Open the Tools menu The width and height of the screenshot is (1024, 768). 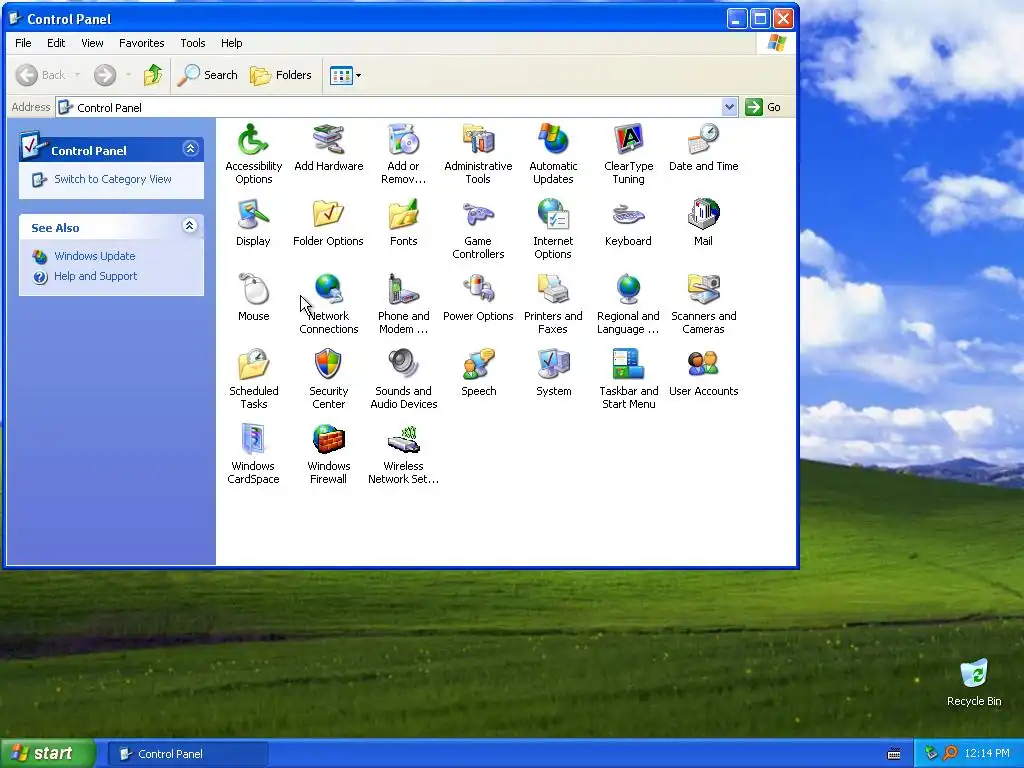[x=193, y=43]
